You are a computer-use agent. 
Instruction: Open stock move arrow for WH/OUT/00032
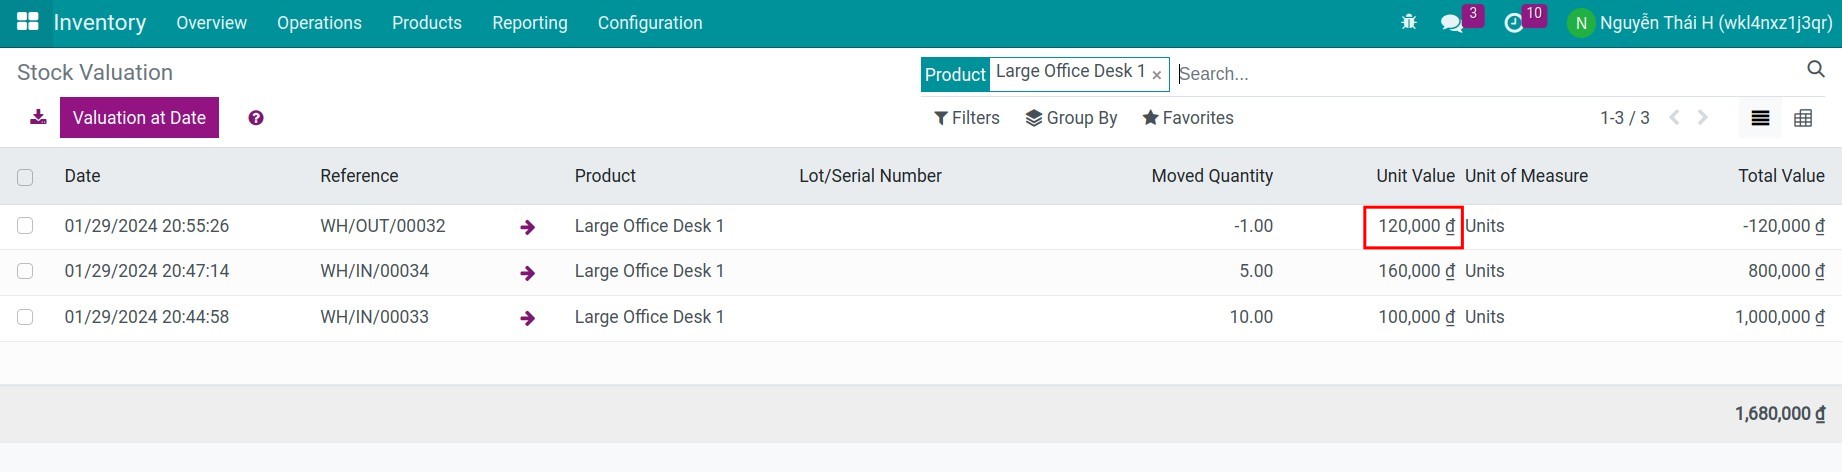pos(527,227)
